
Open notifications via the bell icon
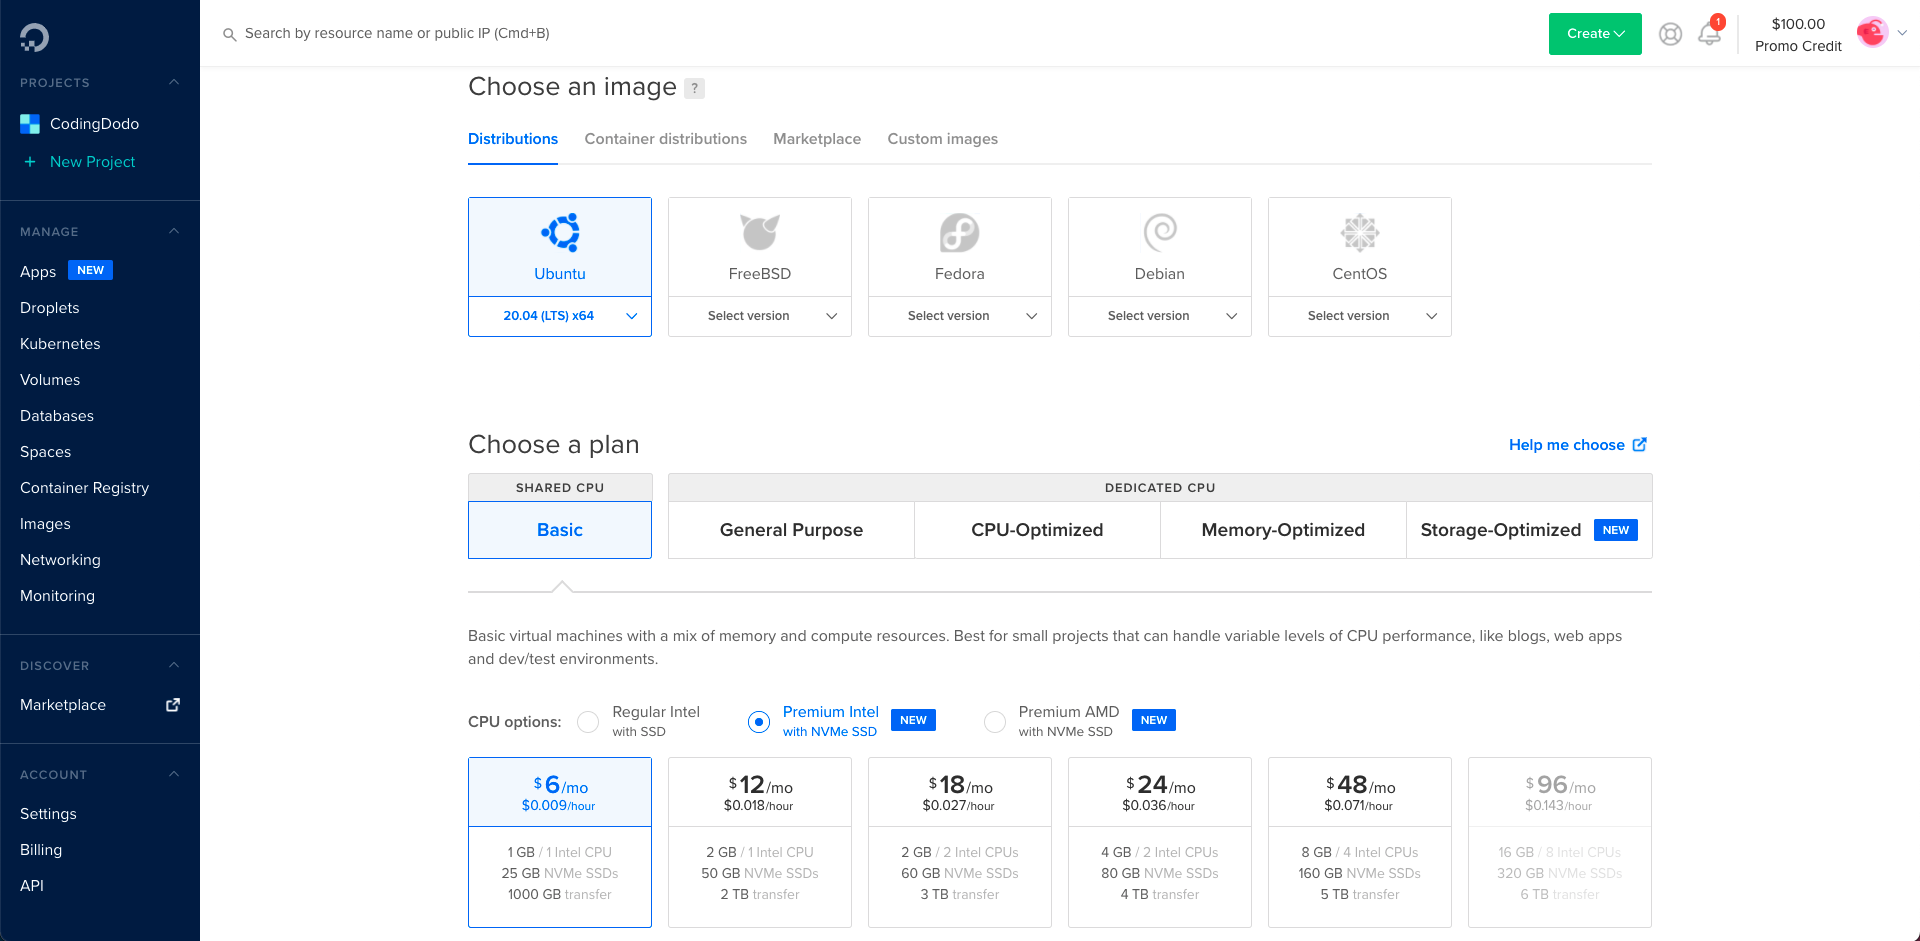click(1709, 33)
